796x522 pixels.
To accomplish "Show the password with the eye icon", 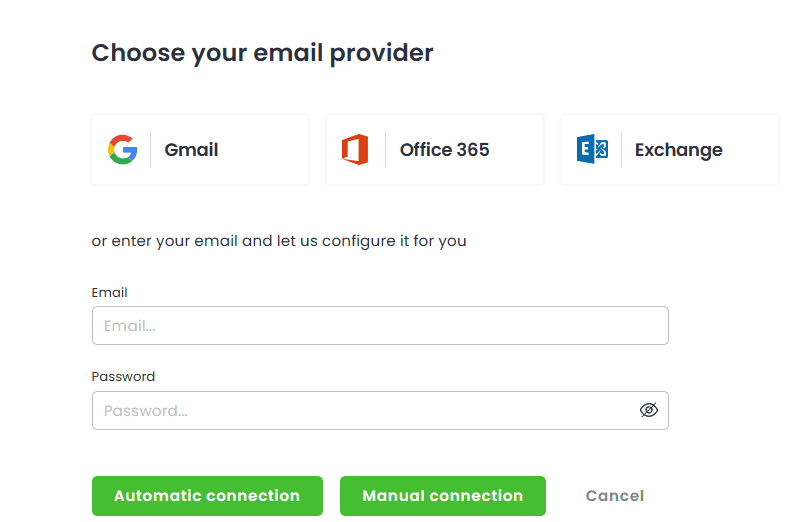I will point(648,410).
